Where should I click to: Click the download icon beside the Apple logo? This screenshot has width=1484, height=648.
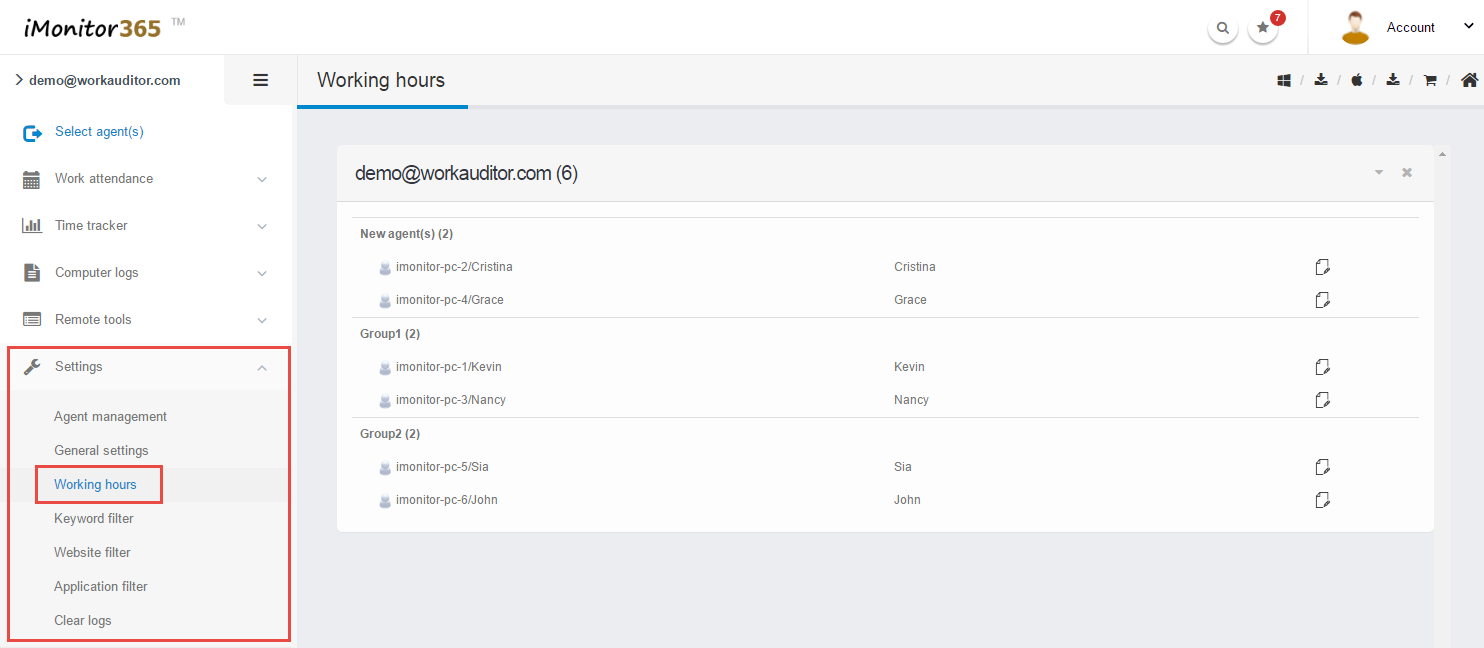pyautogui.click(x=1393, y=81)
